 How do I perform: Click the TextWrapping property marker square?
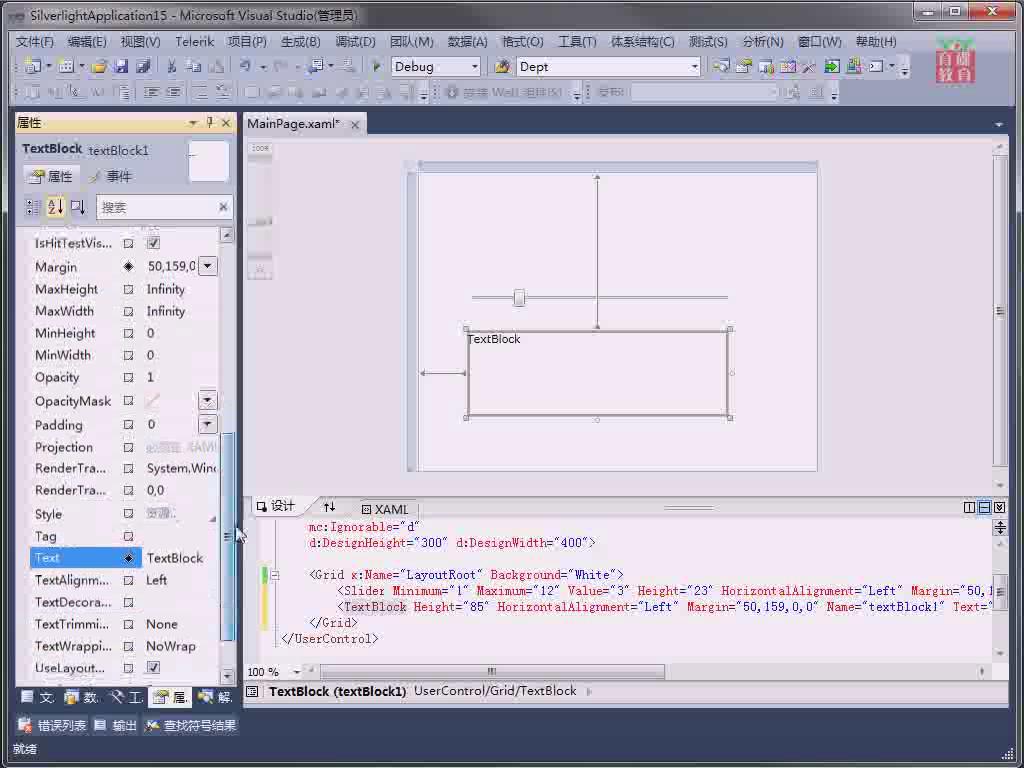[129, 647]
